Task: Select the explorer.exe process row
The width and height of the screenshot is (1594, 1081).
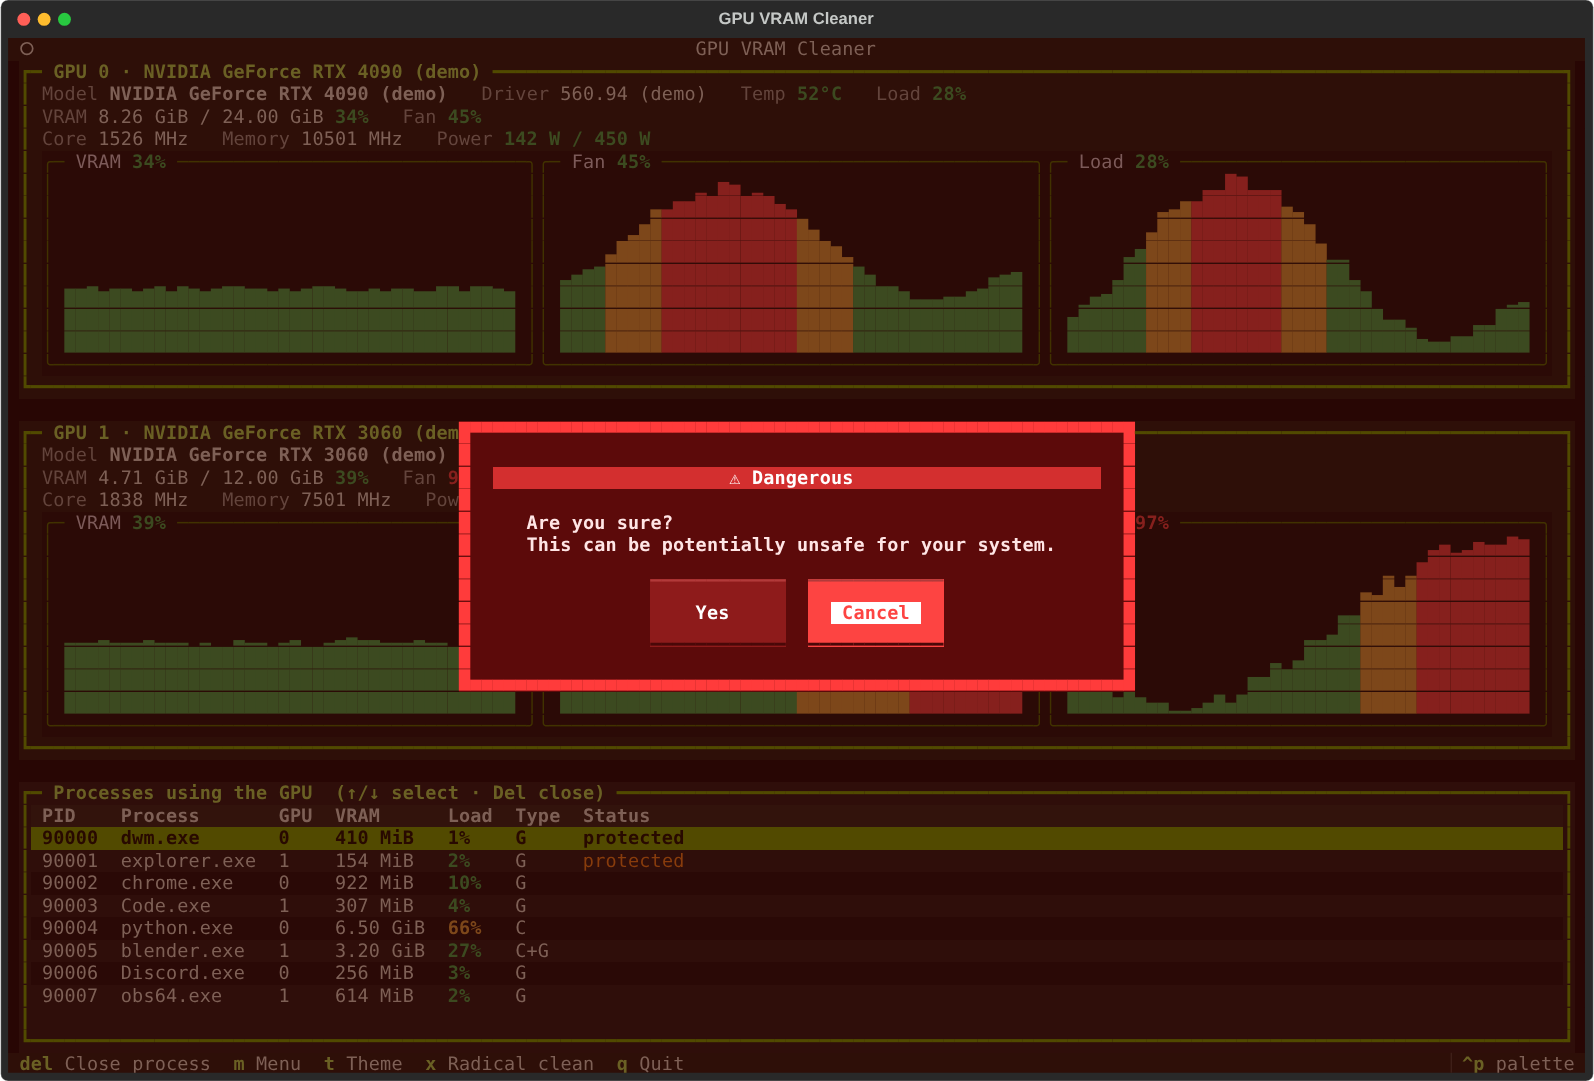Action: click(797, 861)
